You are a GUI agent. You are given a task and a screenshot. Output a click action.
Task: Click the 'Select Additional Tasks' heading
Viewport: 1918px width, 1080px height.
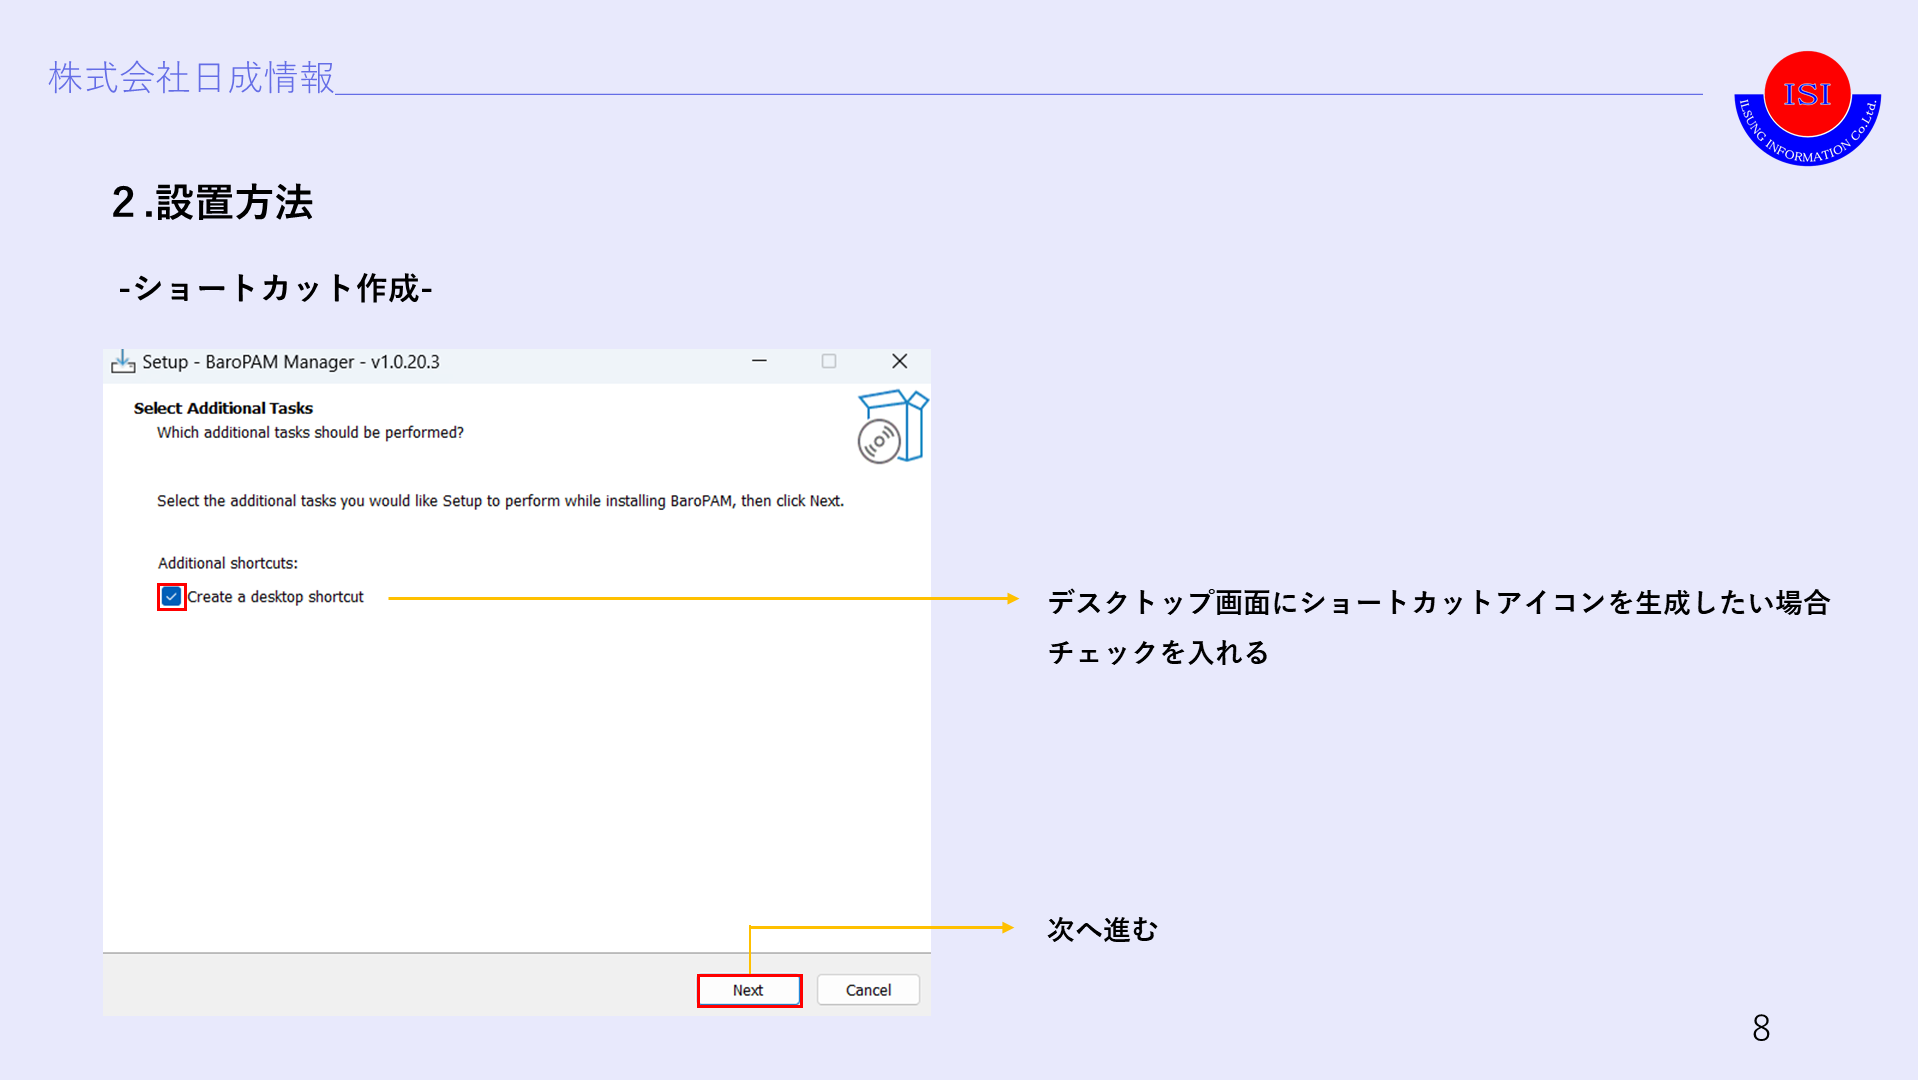(223, 408)
